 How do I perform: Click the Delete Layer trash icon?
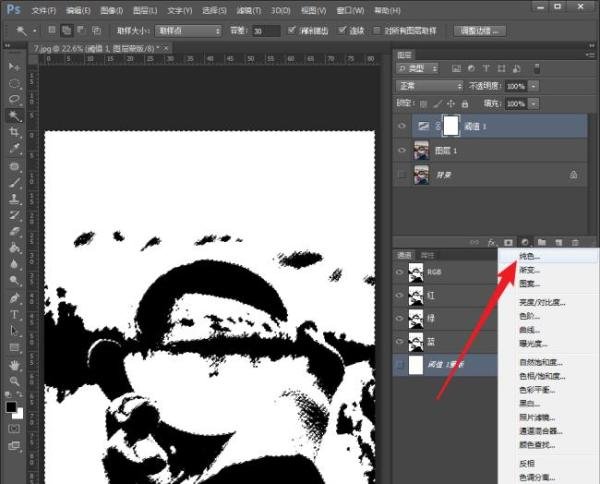[575, 243]
